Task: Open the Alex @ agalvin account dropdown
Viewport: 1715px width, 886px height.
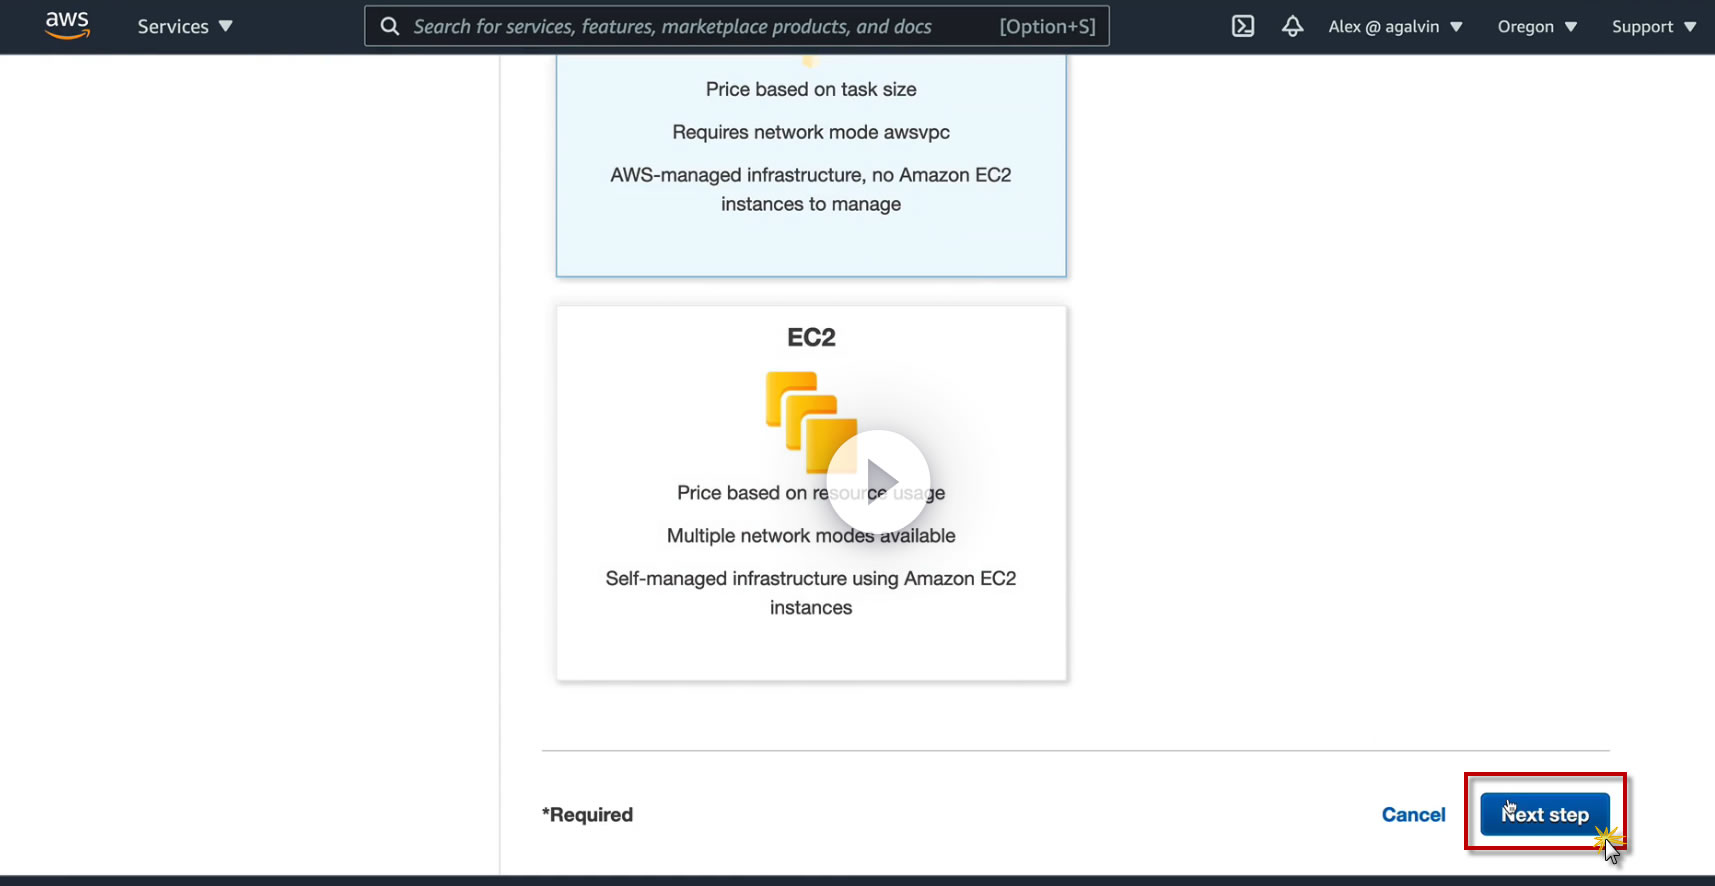Action: pyautogui.click(x=1394, y=27)
